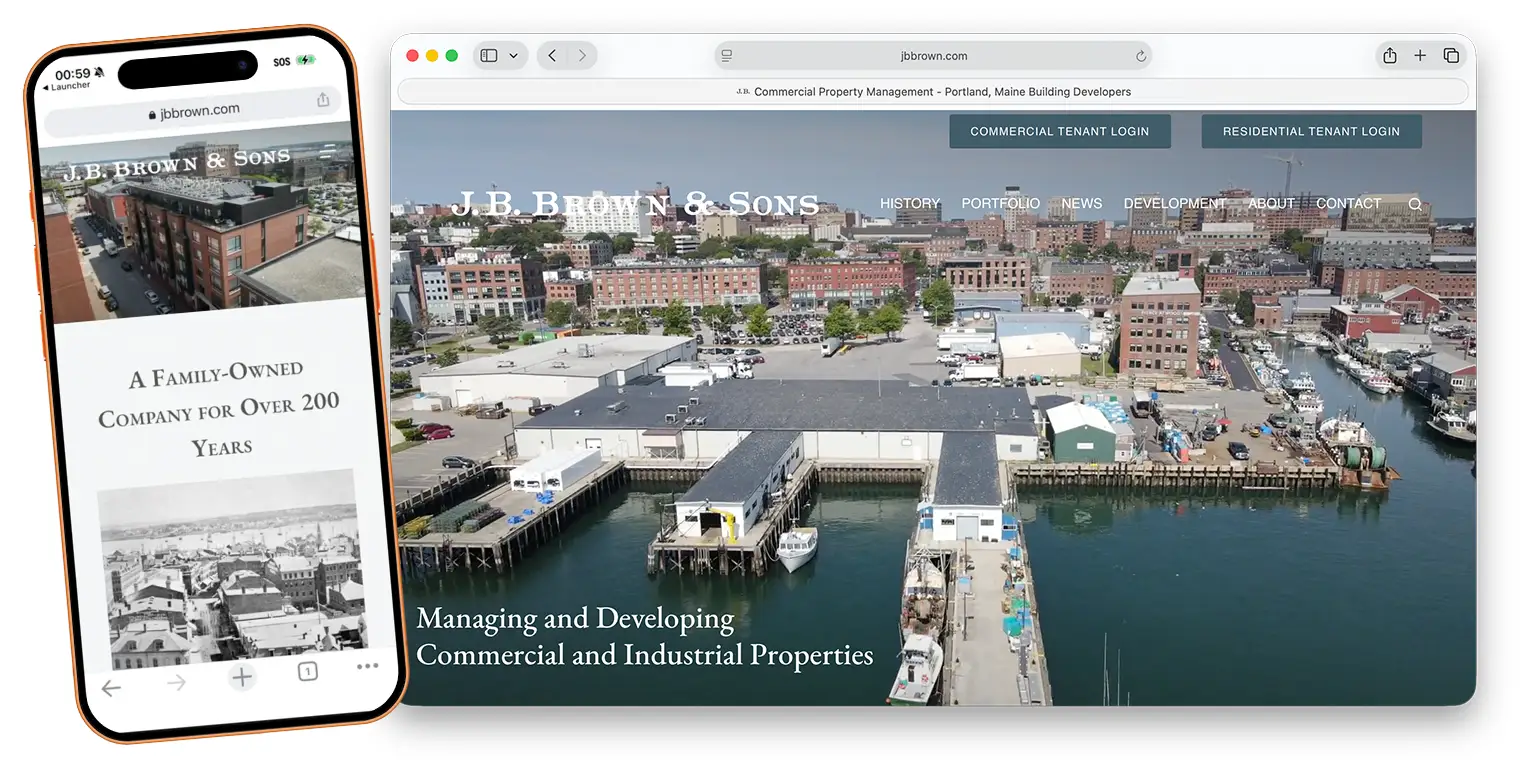Go back using the phone browser's back arrow
This screenshot has height=768, width=1536.
111,688
